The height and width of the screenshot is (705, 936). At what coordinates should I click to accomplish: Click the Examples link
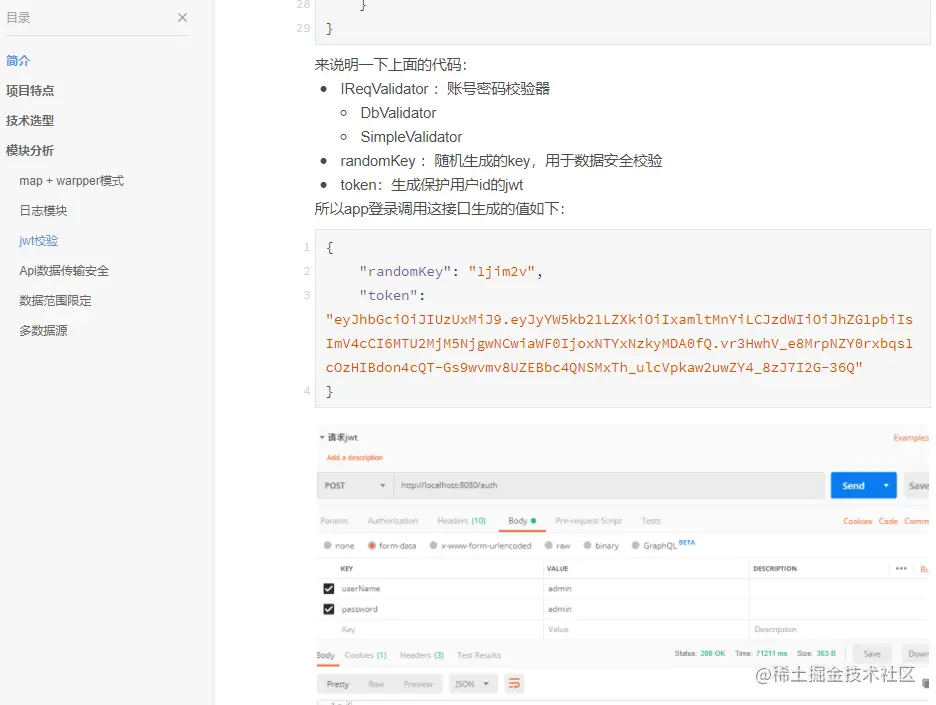pyautogui.click(x=911, y=438)
